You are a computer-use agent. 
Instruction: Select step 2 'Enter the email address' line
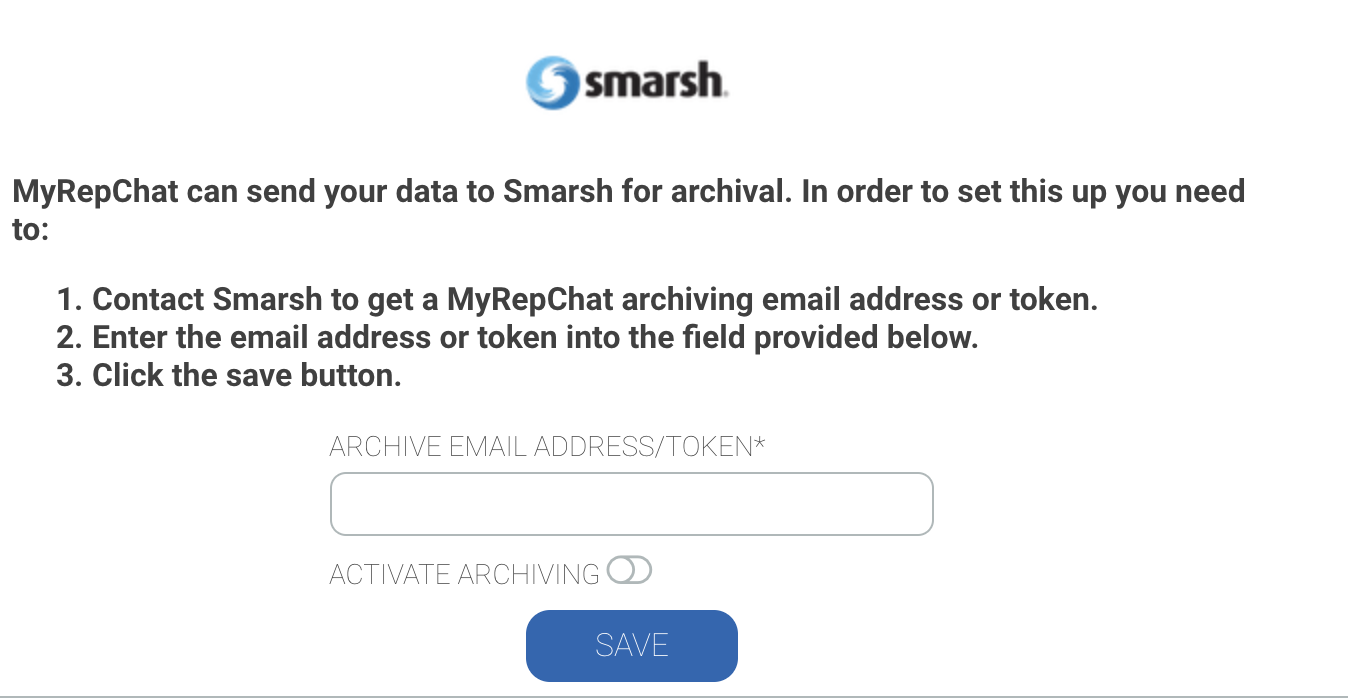[534, 337]
